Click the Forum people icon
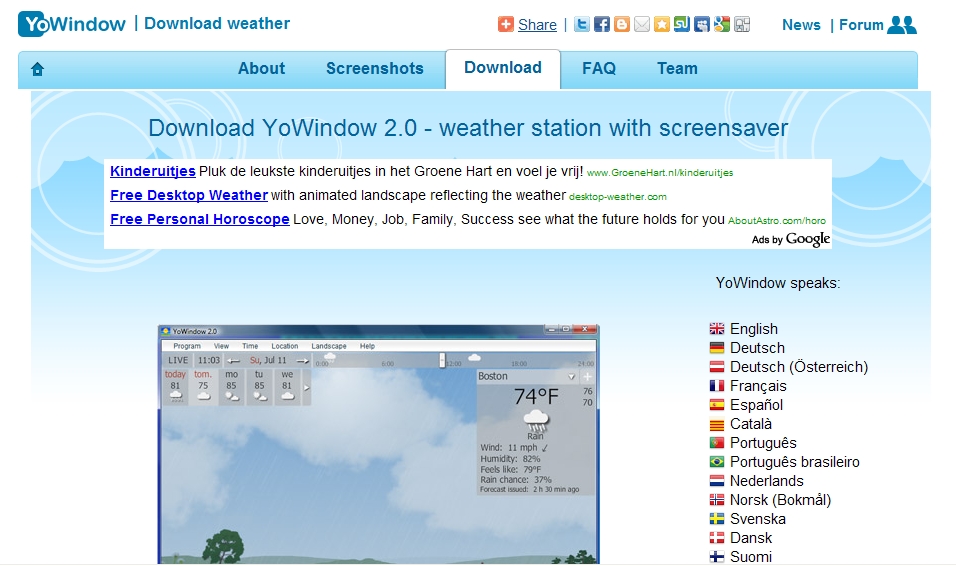This screenshot has width=956, height=566. click(902, 24)
